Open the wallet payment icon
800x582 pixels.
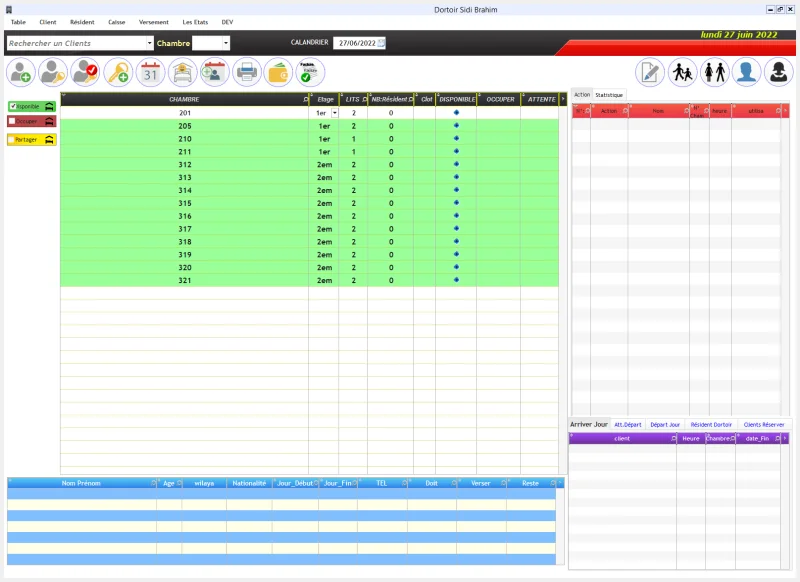click(x=278, y=72)
